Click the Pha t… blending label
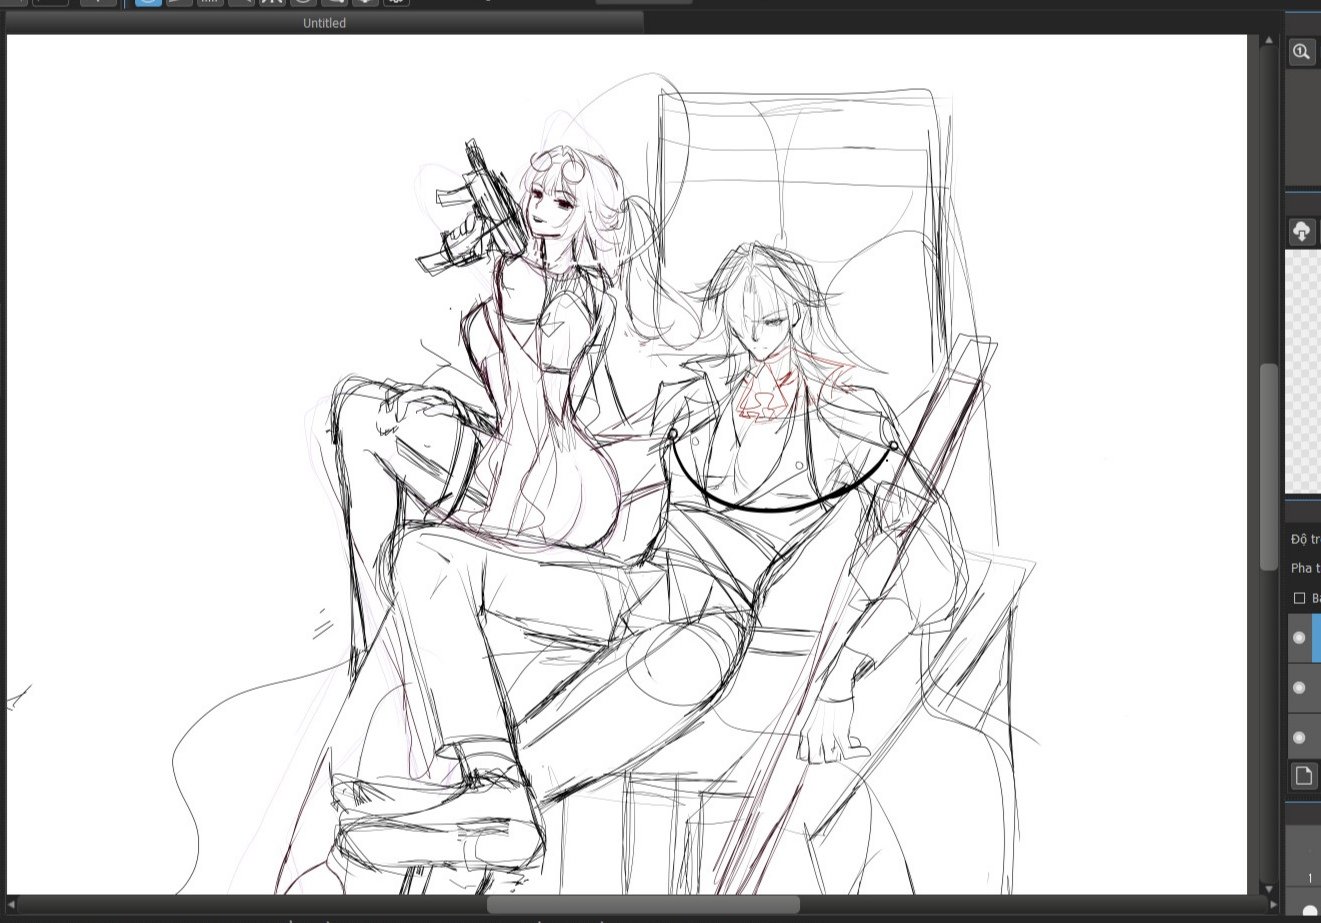The image size is (1321, 923). click(x=1305, y=568)
